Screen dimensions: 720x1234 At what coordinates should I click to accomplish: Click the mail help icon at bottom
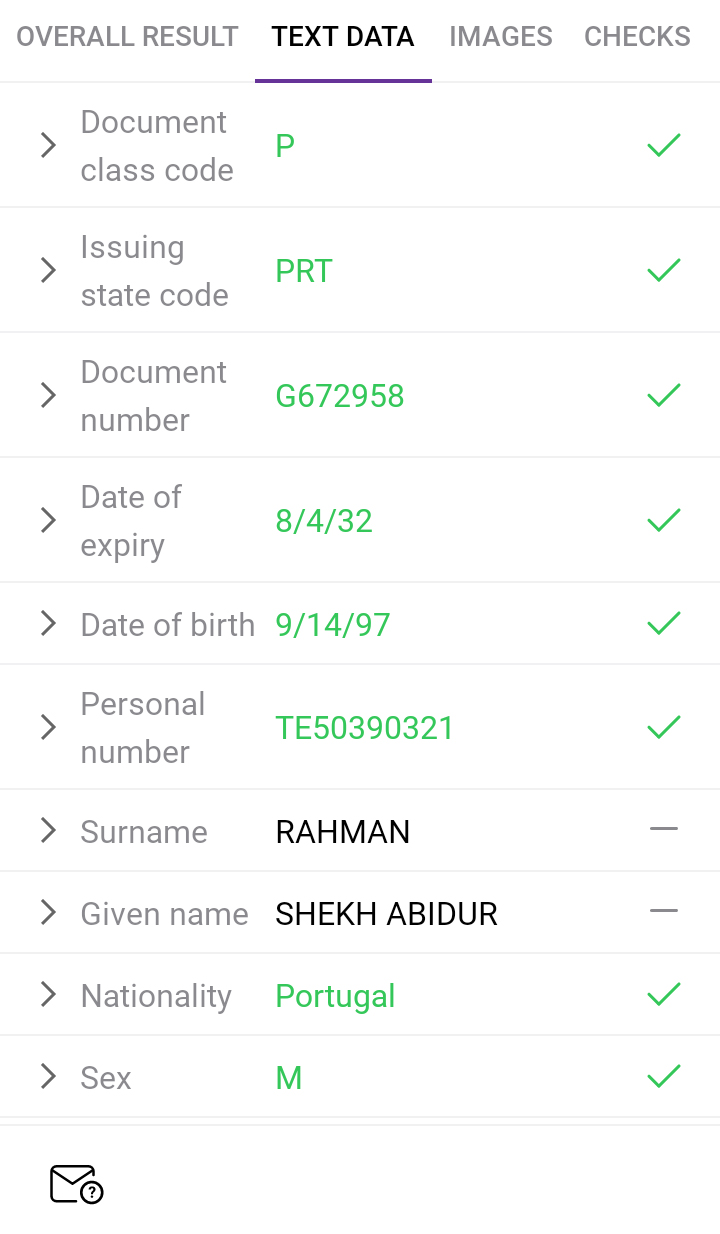(77, 1184)
